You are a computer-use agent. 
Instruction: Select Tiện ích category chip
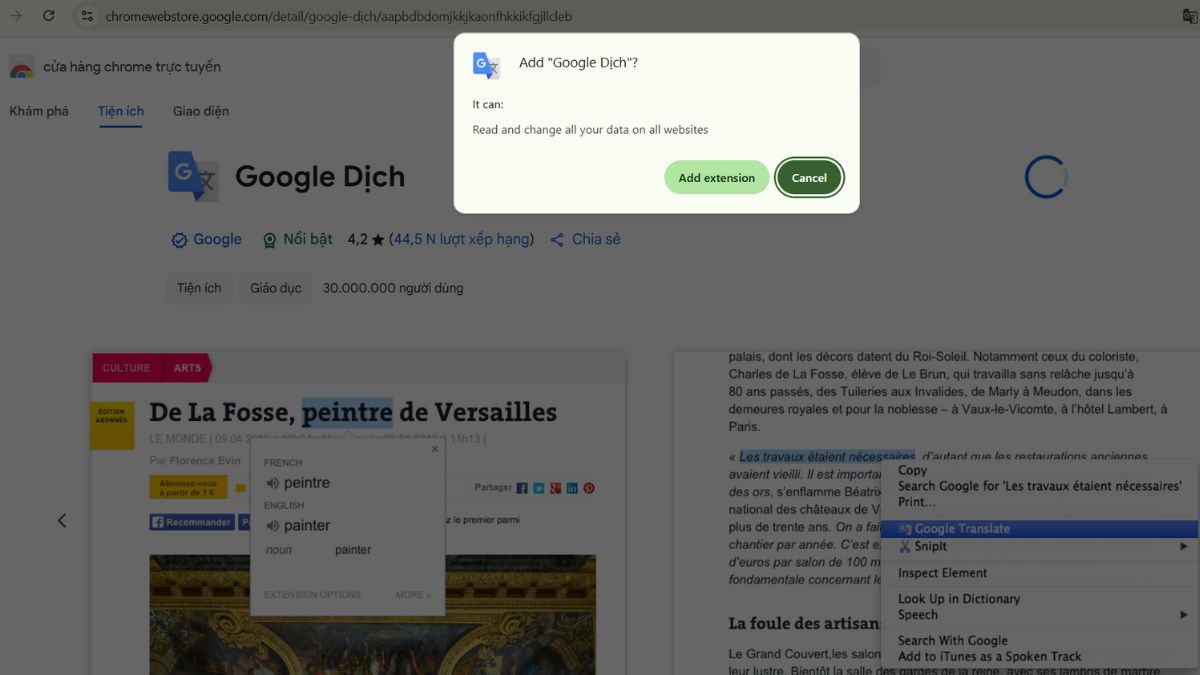pos(199,288)
